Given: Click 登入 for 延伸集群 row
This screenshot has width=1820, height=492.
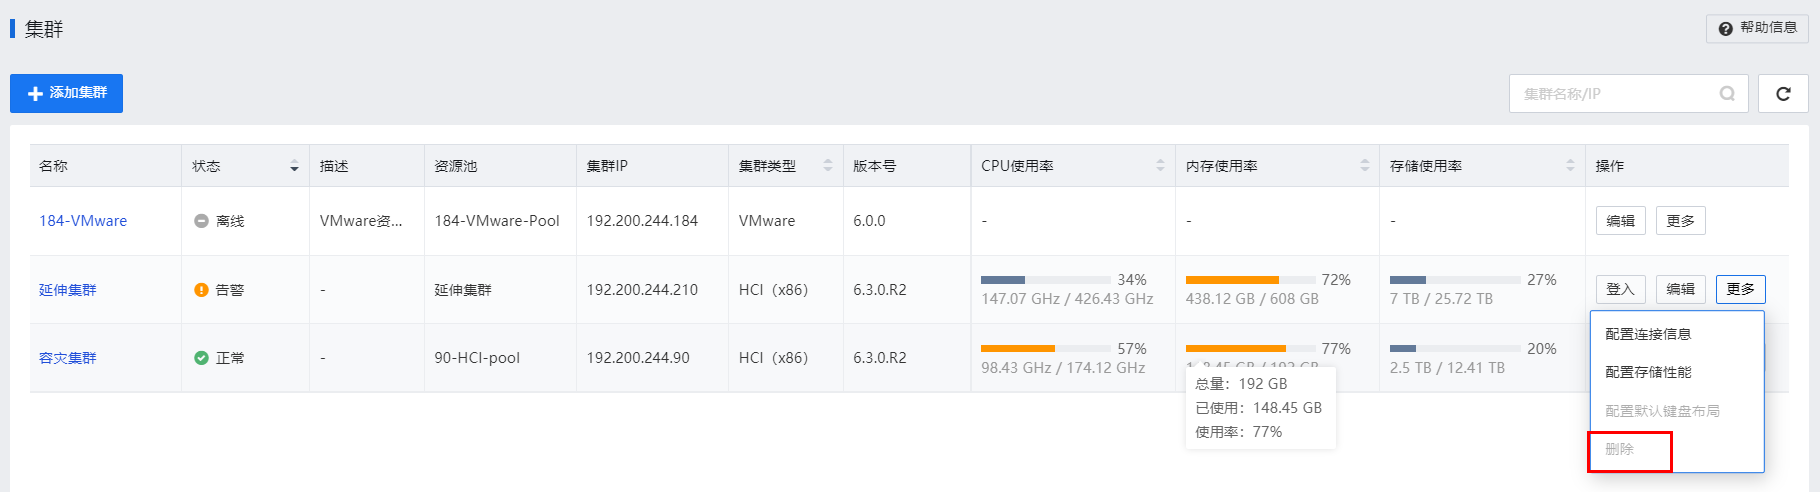Looking at the screenshot, I should pyautogui.click(x=1620, y=289).
